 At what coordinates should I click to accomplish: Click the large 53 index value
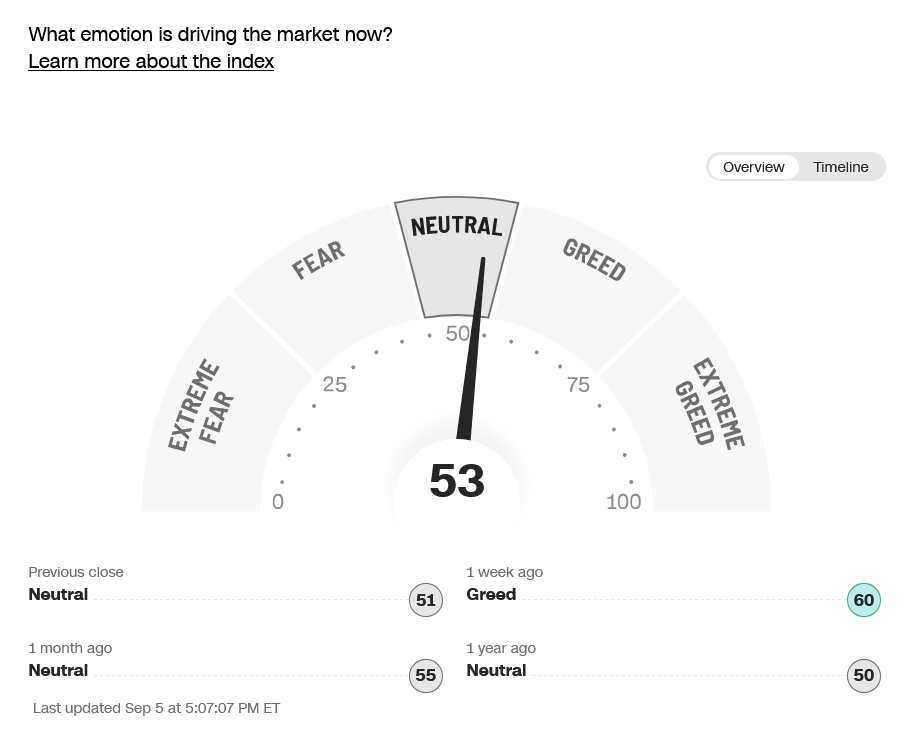[x=457, y=480]
